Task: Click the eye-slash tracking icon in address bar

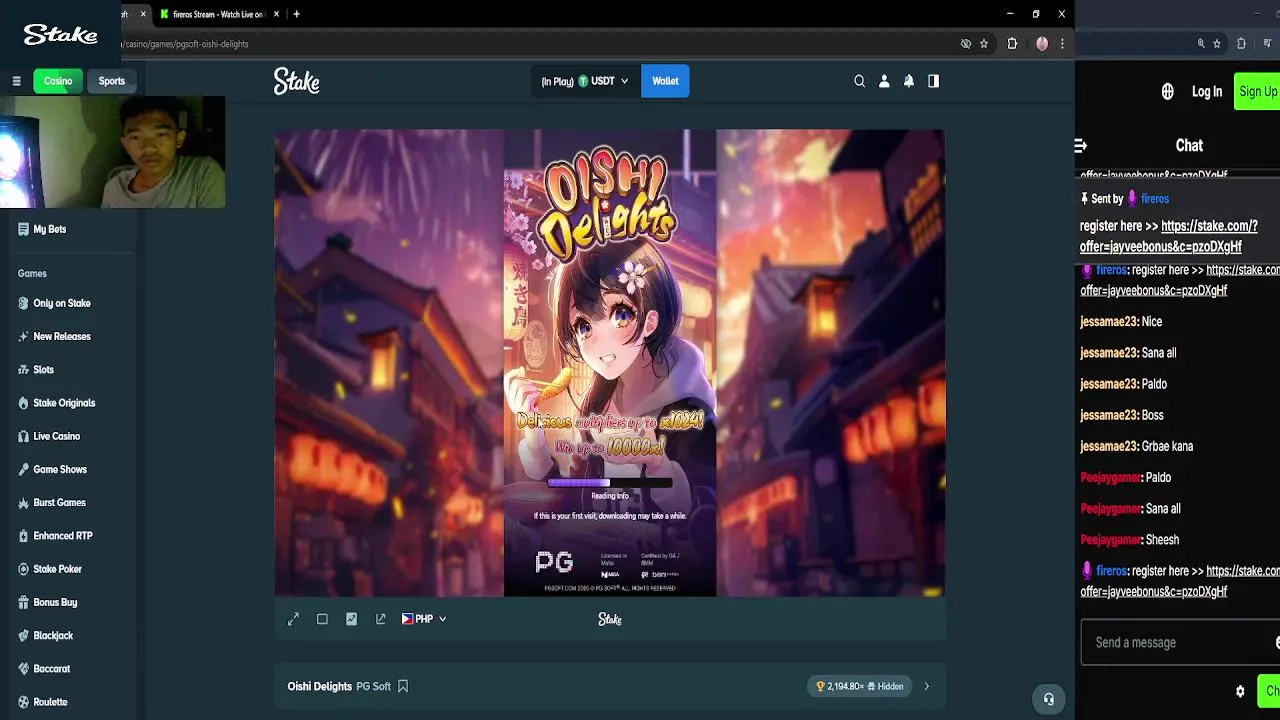Action: [x=965, y=44]
